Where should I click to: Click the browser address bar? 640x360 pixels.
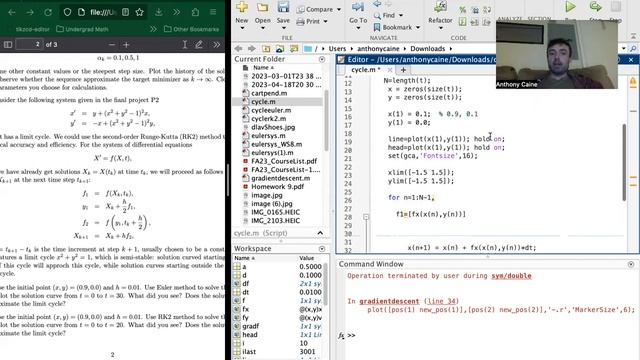pos(103,12)
